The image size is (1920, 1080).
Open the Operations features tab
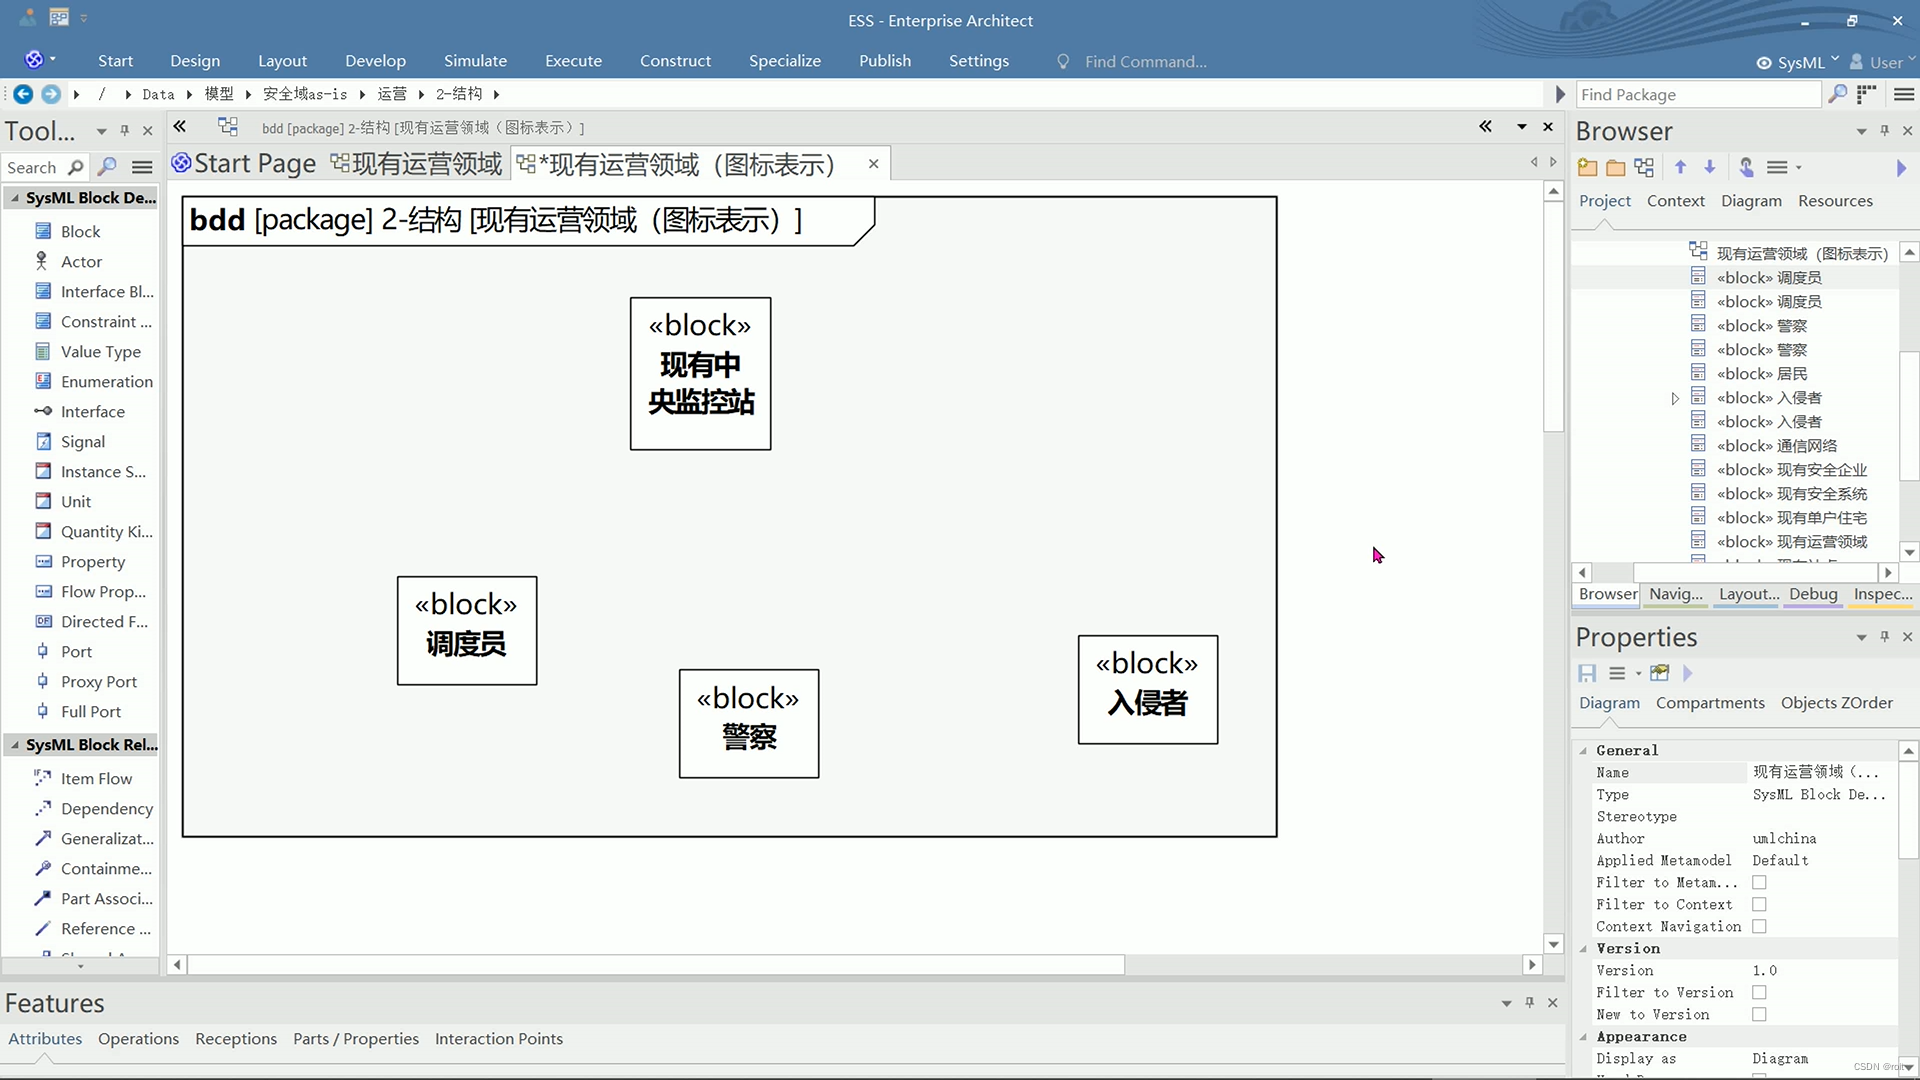138,1039
